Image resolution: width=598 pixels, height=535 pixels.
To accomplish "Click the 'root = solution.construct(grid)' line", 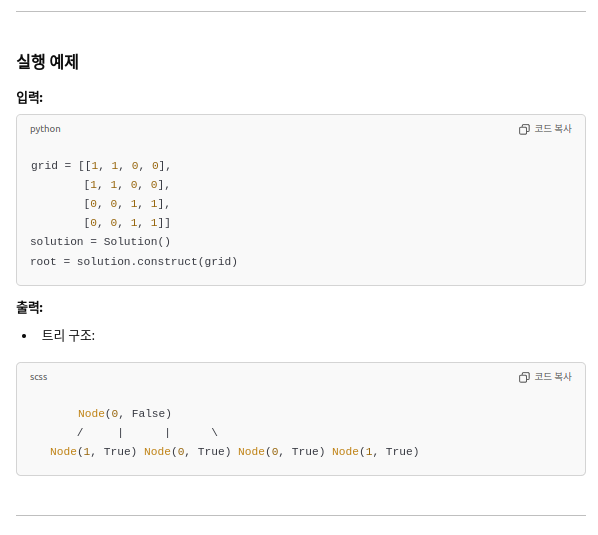I will [x=134, y=262].
